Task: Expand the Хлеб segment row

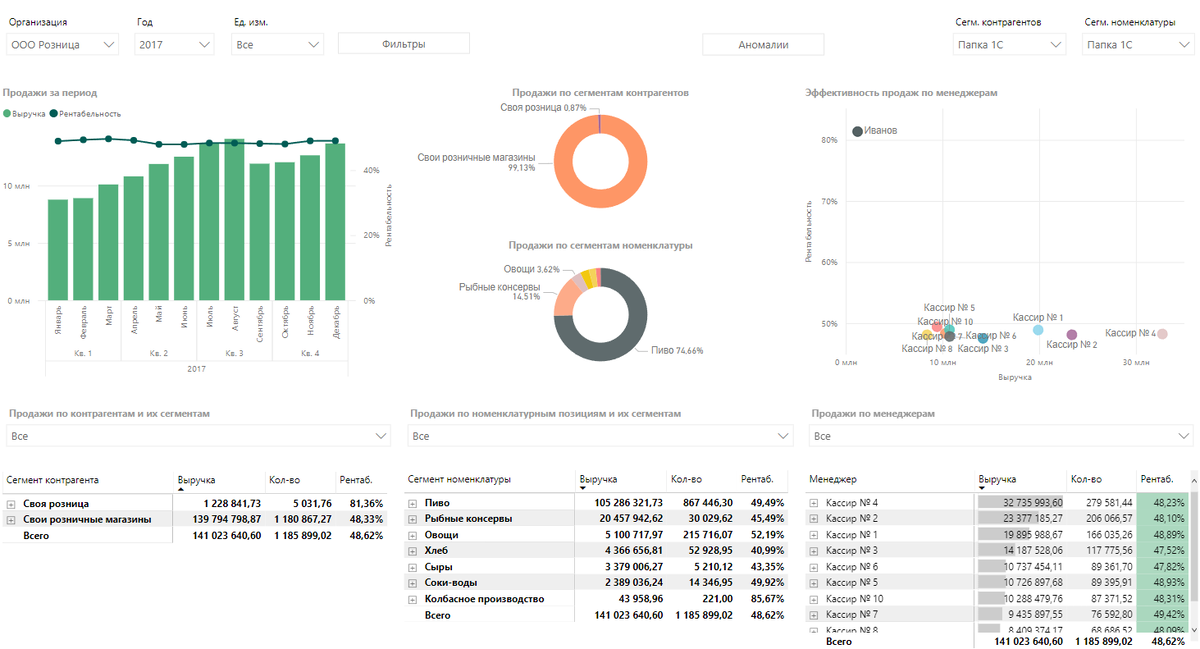Action: click(x=413, y=551)
